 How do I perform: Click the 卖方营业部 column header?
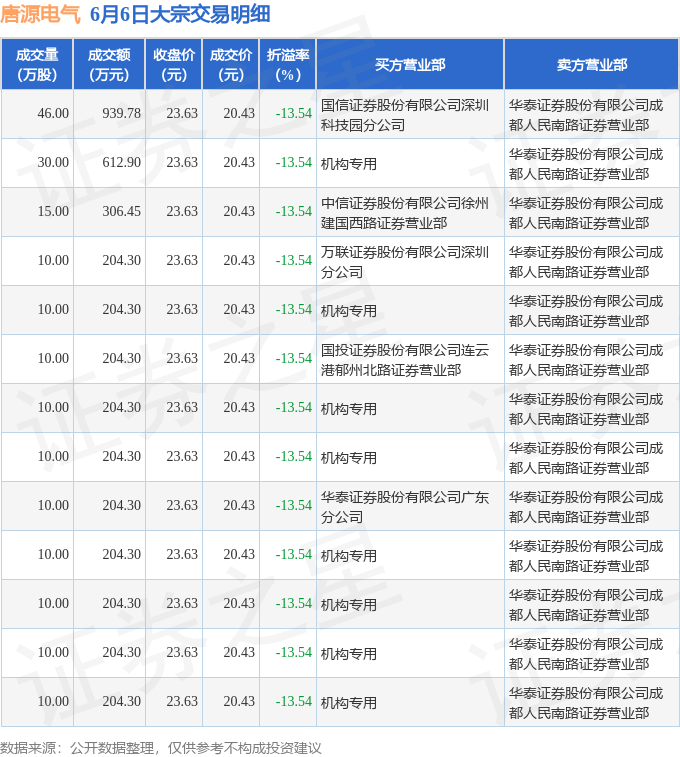(592, 65)
